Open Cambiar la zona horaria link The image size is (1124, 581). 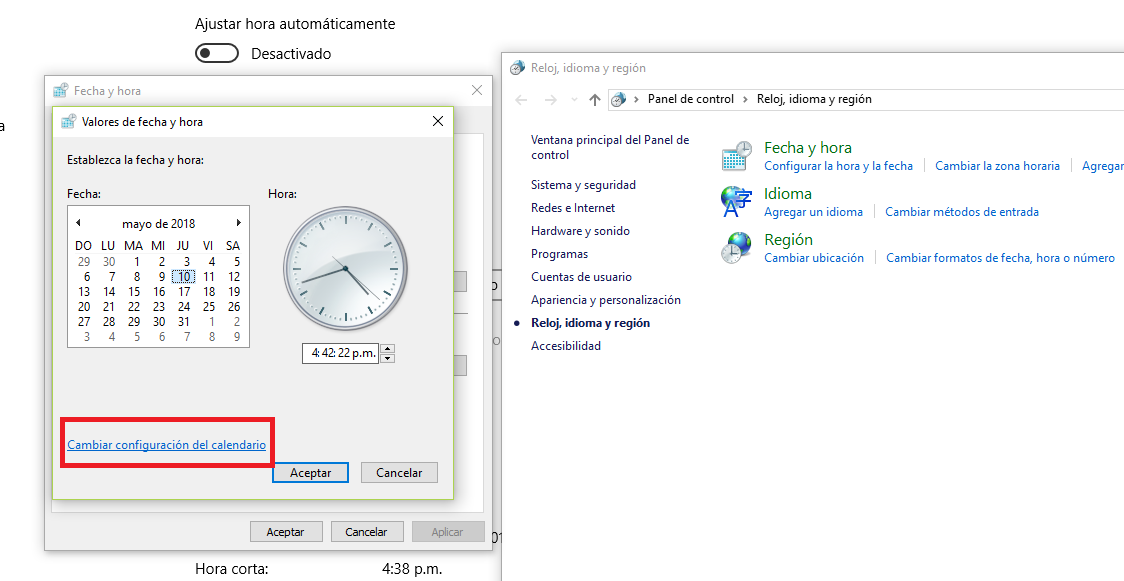click(997, 166)
